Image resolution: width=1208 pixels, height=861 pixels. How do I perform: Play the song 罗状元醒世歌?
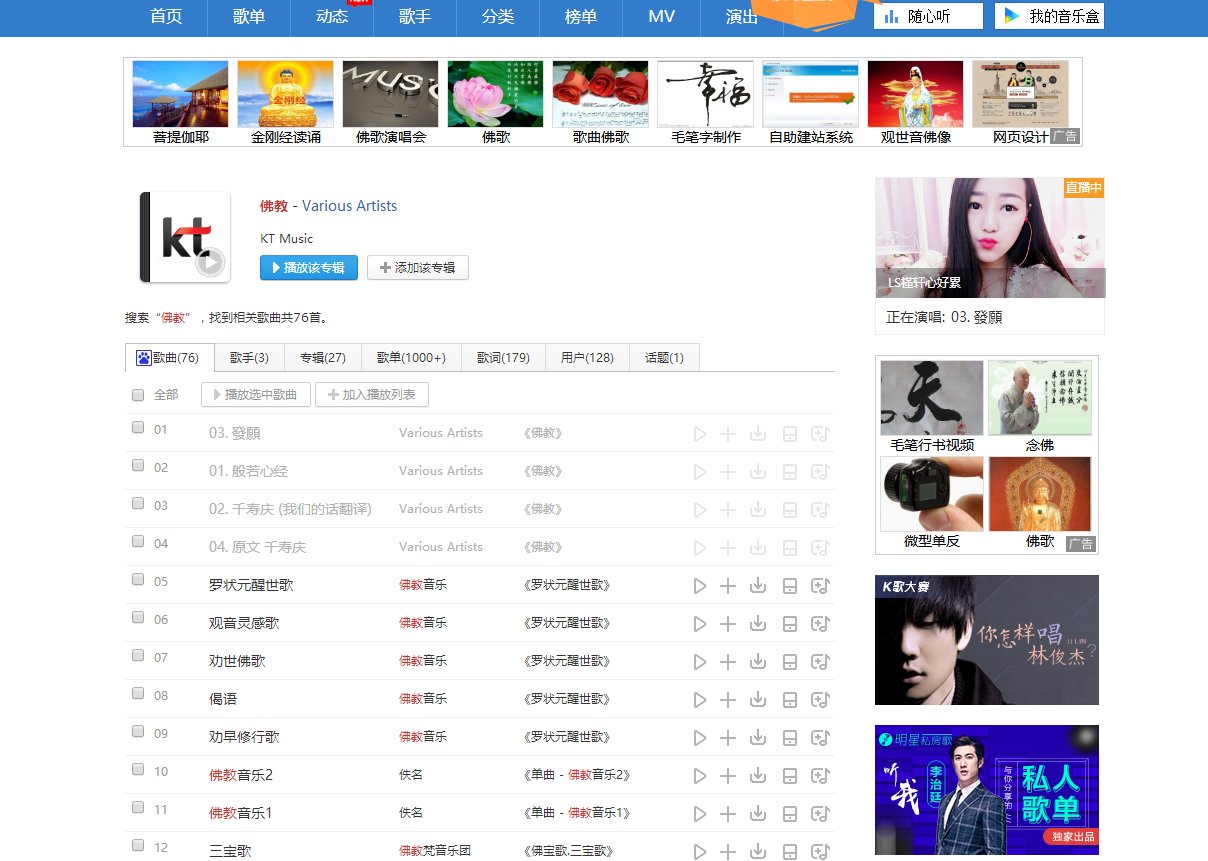tap(700, 586)
